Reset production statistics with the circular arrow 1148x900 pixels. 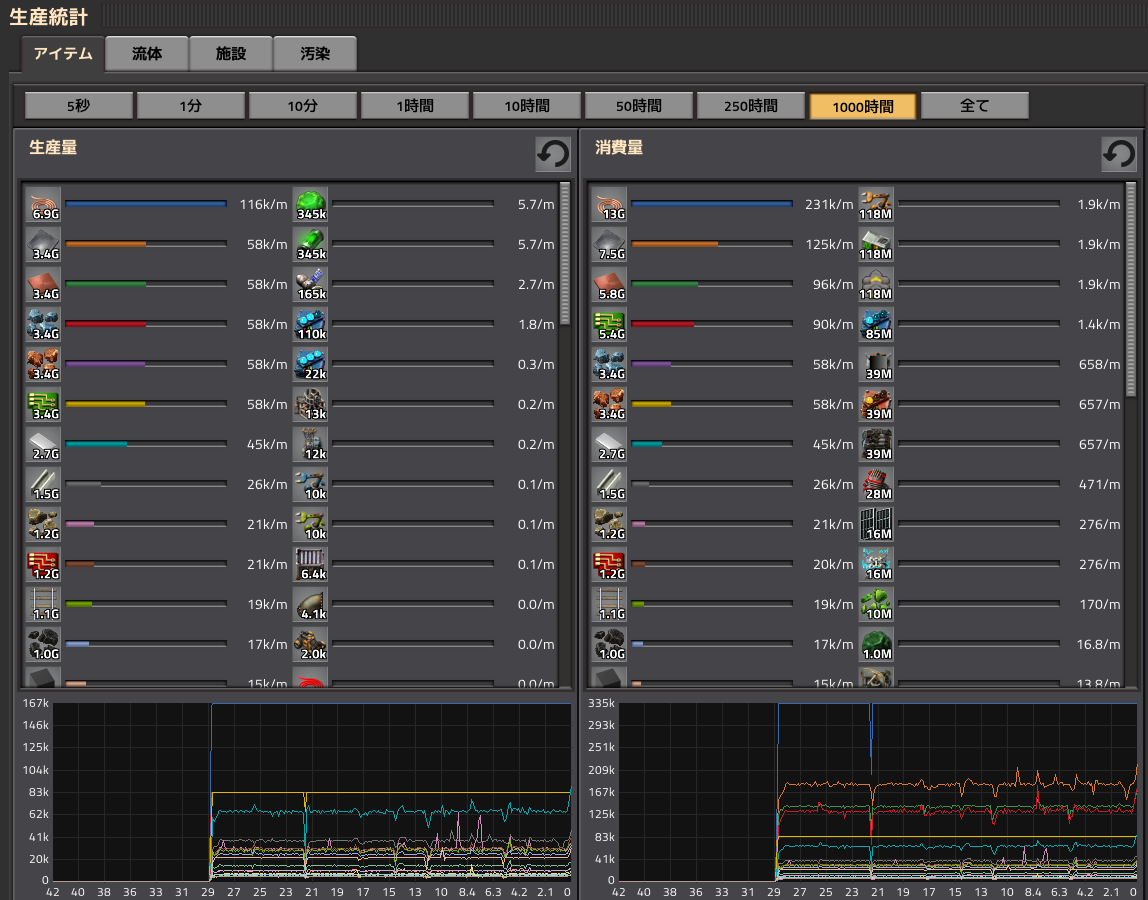[553, 154]
